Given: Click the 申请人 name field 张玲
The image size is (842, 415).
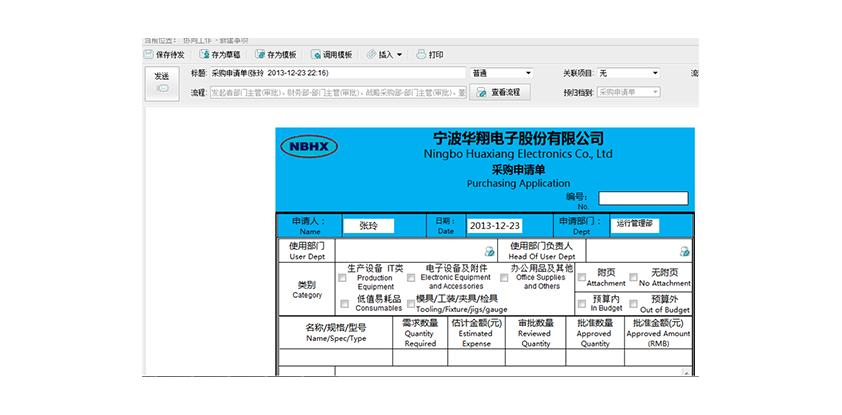Looking at the screenshot, I should click(368, 226).
